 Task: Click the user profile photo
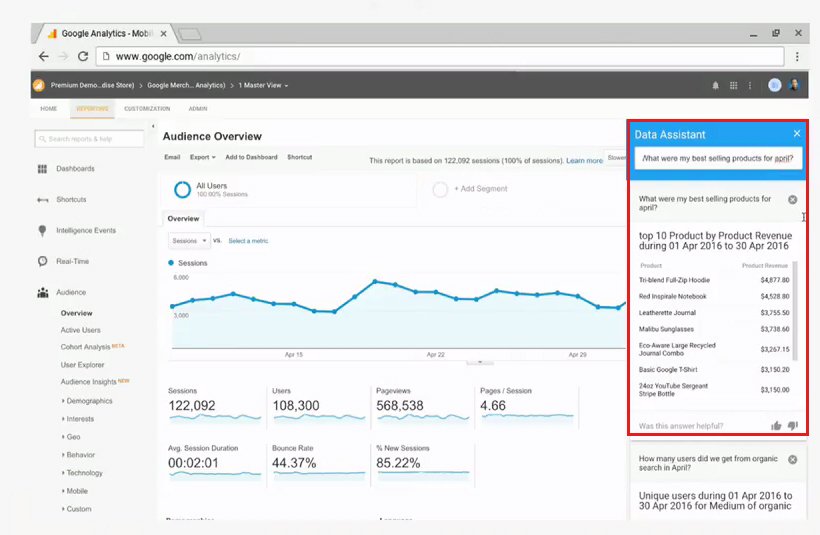pyautogui.click(x=794, y=85)
